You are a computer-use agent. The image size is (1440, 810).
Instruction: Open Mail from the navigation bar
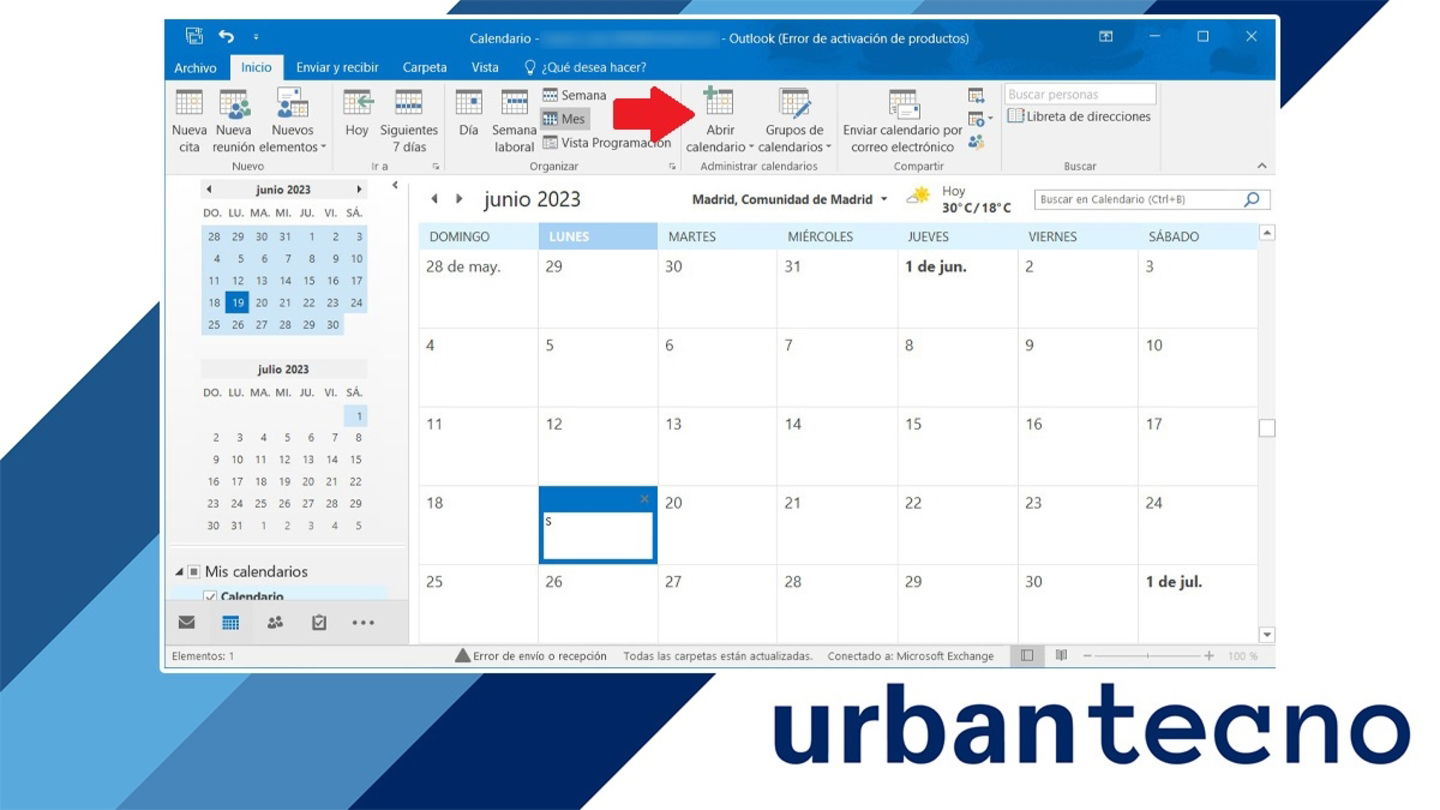pyautogui.click(x=186, y=622)
